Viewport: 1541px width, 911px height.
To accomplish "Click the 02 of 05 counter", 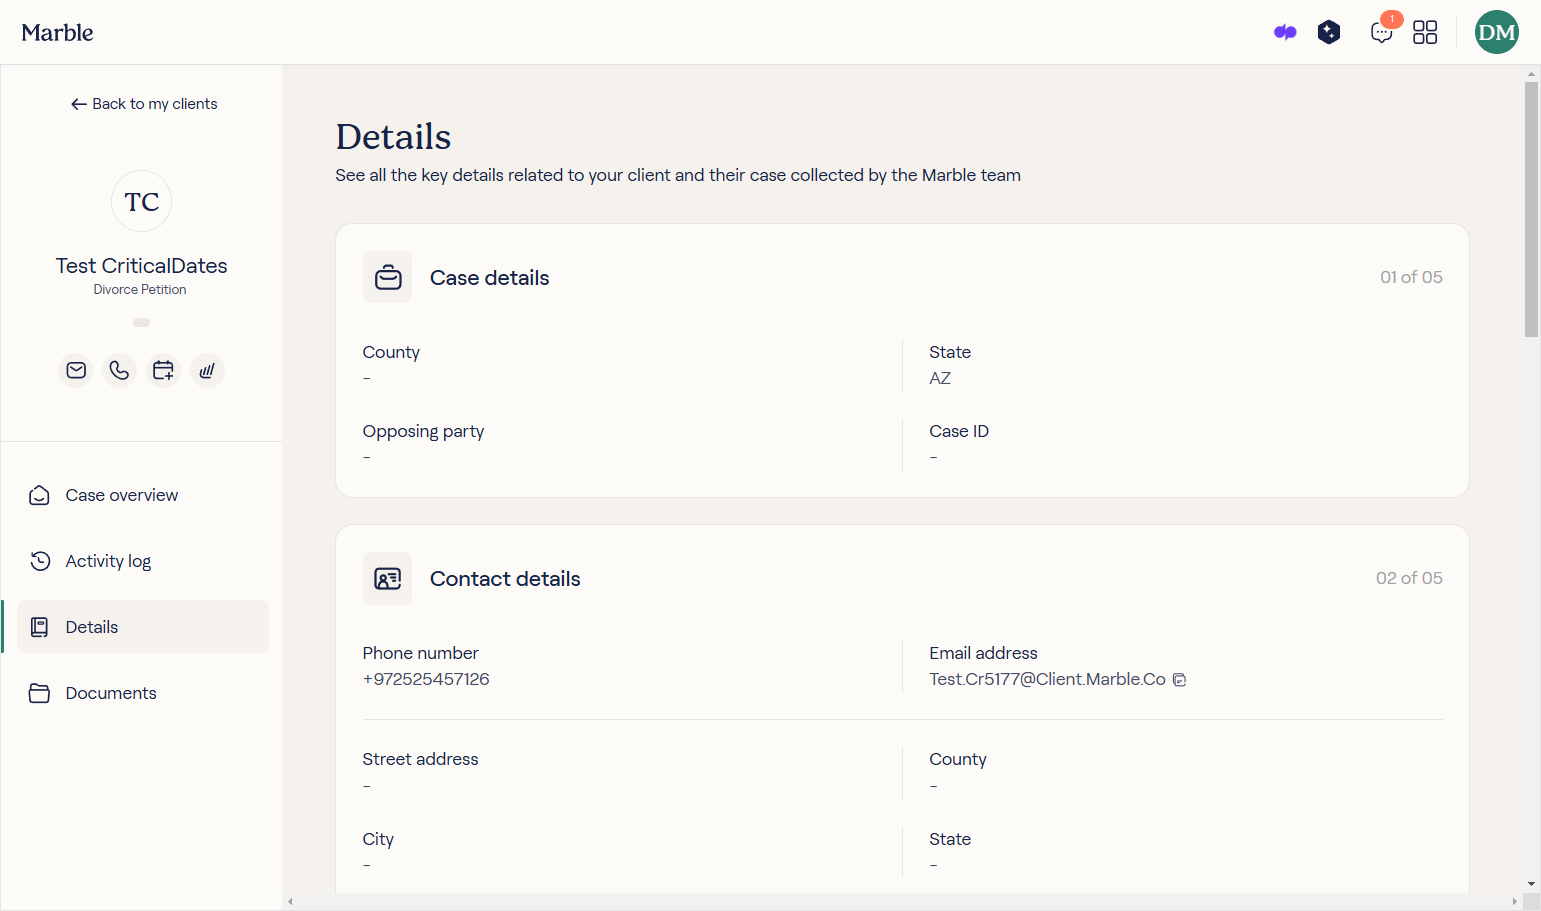I will (1409, 578).
